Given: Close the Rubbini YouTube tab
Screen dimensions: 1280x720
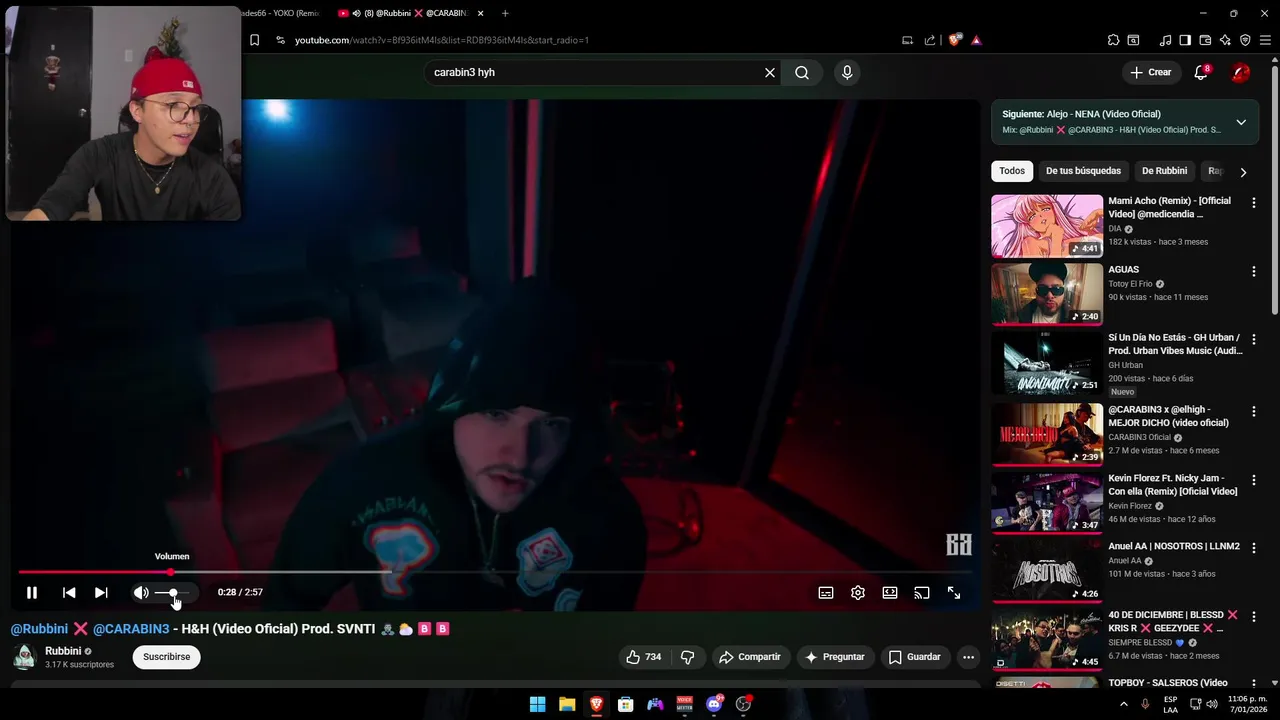Looking at the screenshot, I should (480, 13).
